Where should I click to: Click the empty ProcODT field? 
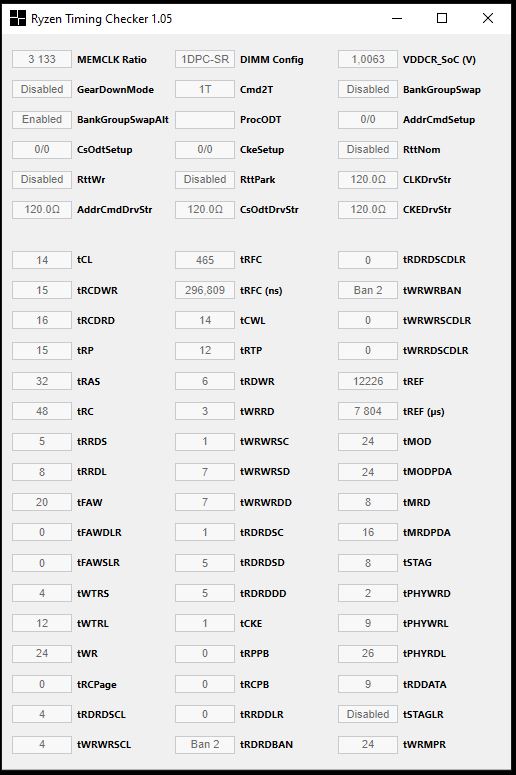point(205,120)
